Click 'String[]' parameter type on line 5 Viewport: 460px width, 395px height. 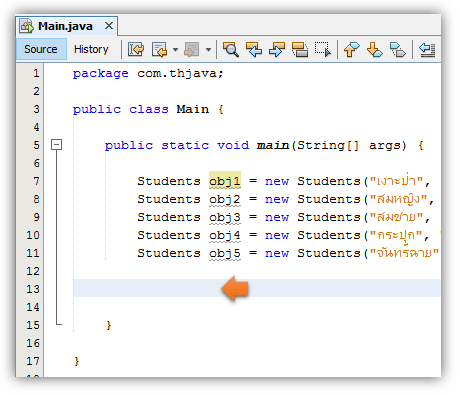click(x=328, y=145)
